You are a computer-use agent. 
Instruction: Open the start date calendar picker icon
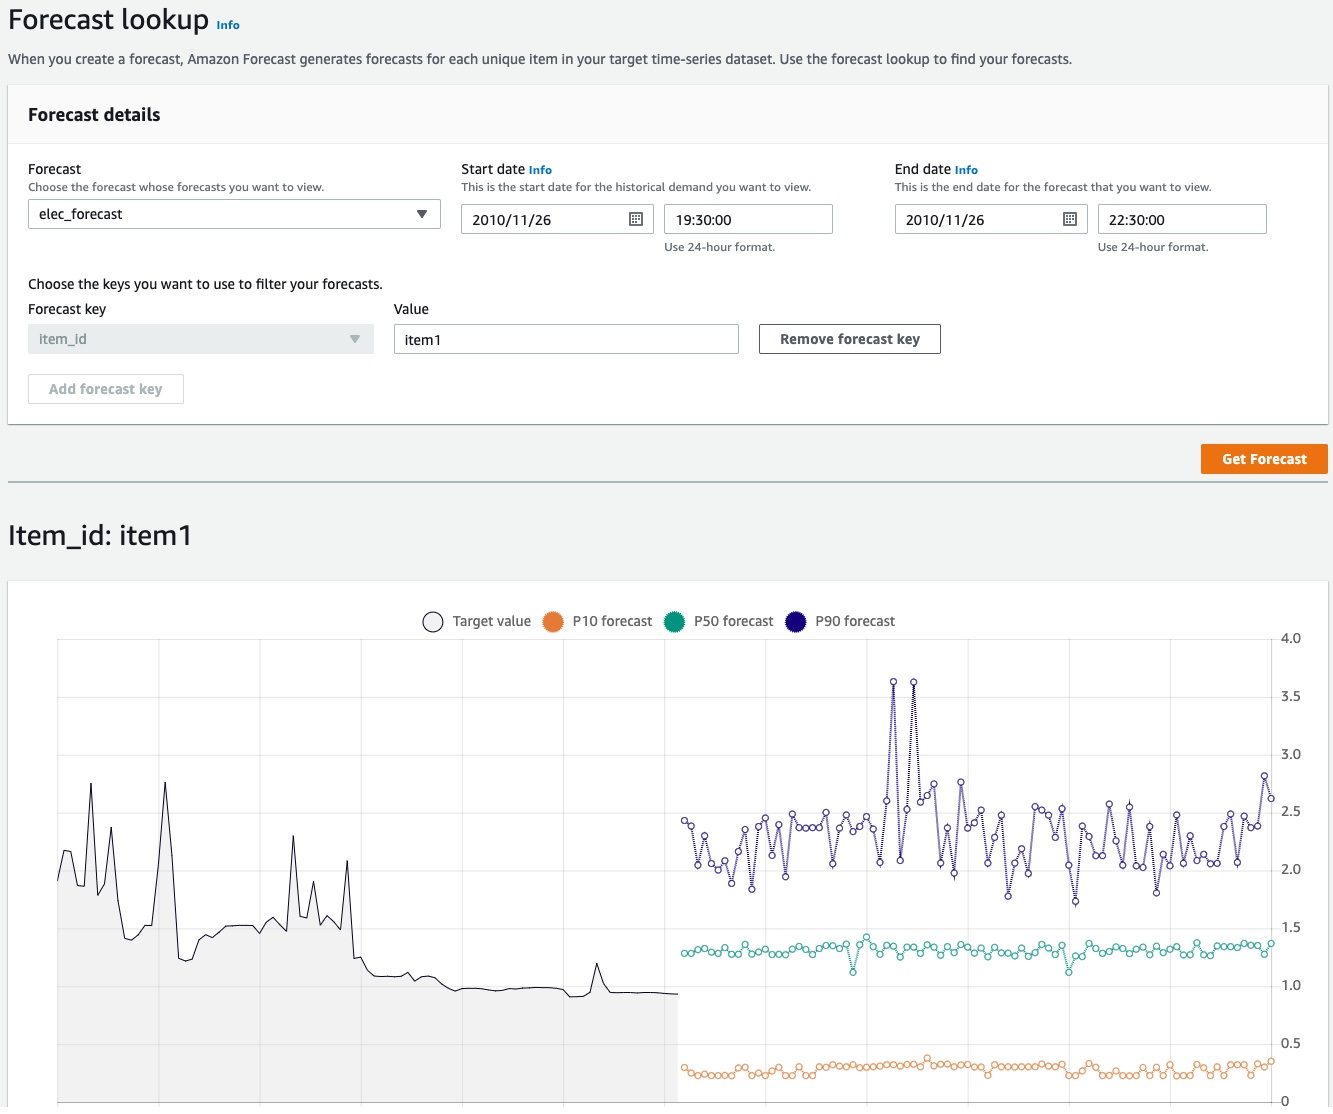636,219
